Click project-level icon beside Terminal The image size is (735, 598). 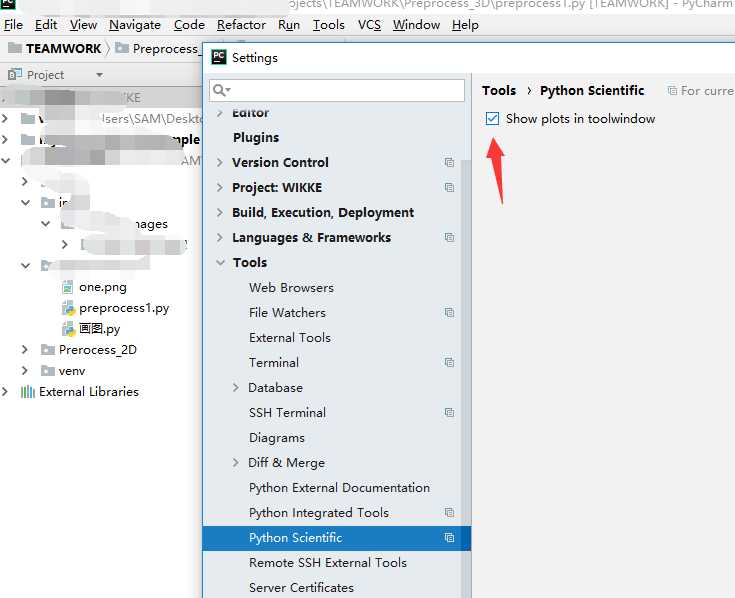(449, 362)
